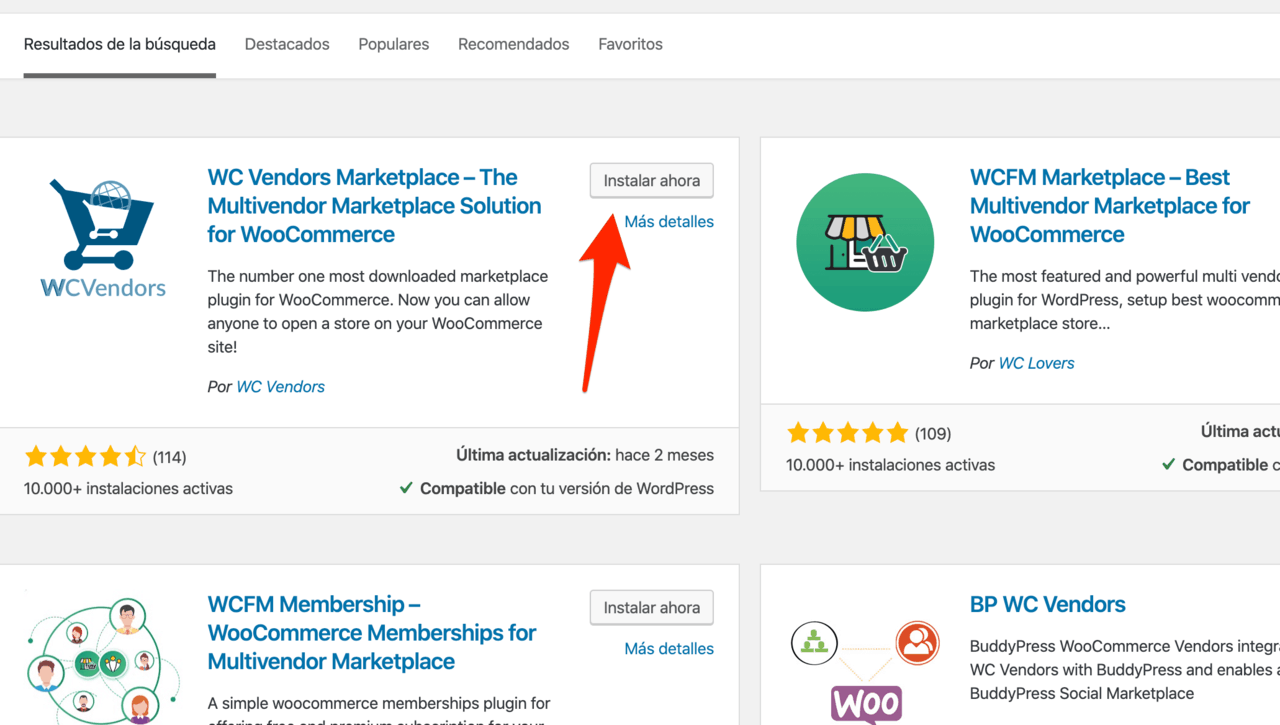The height and width of the screenshot is (725, 1280).
Task: Visit the WC Vendors author link
Action: click(x=280, y=387)
